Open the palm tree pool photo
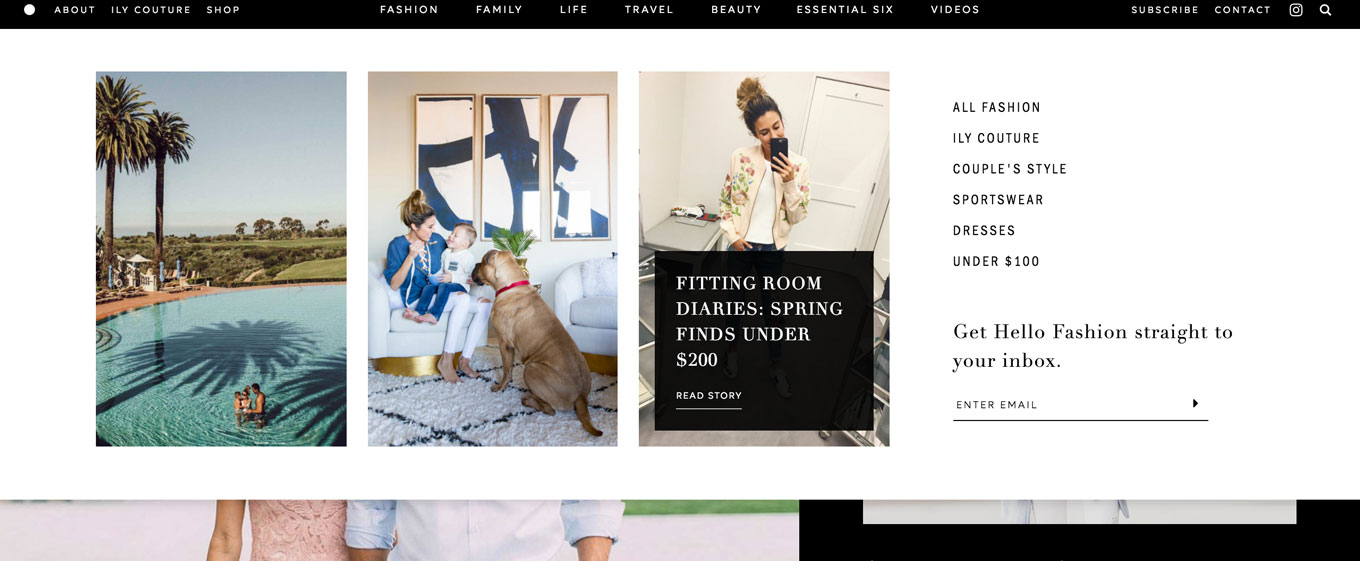The image size is (1360, 561). point(221,258)
